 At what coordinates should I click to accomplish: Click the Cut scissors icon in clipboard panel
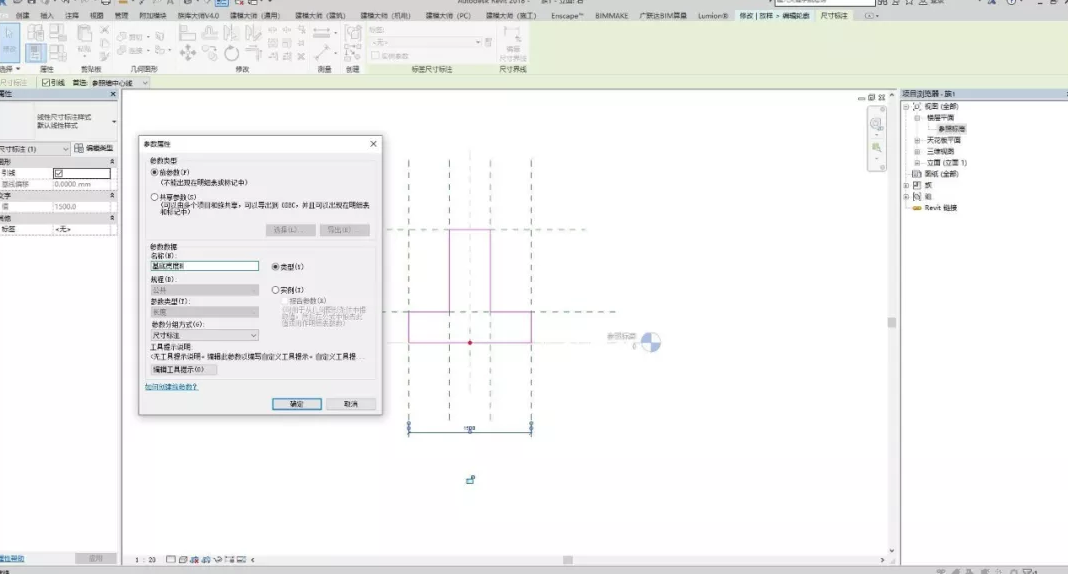(x=104, y=30)
